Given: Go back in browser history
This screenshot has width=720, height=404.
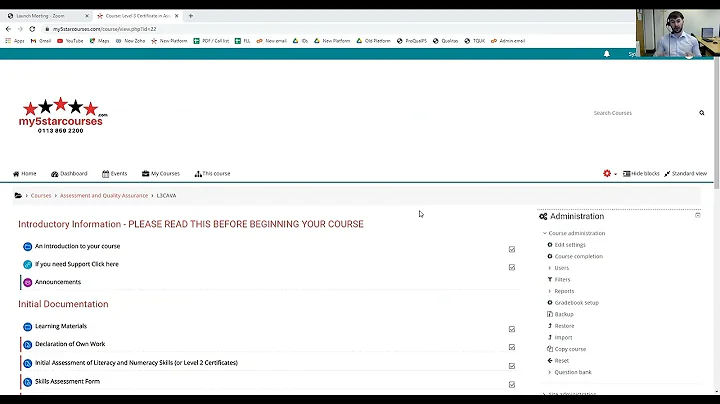Looking at the screenshot, I should [x=8, y=29].
